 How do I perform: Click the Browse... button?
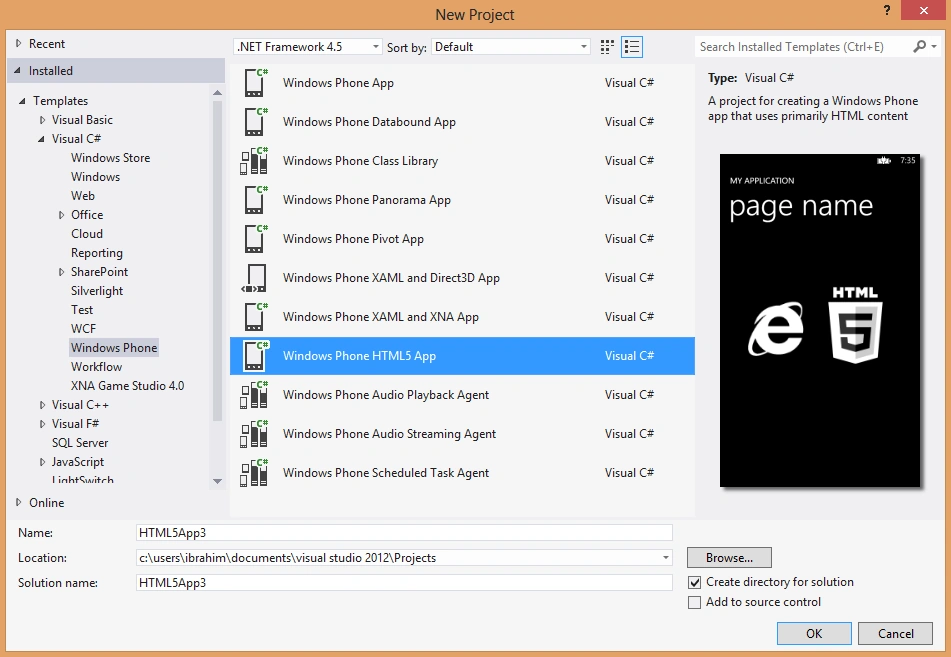tap(729, 558)
